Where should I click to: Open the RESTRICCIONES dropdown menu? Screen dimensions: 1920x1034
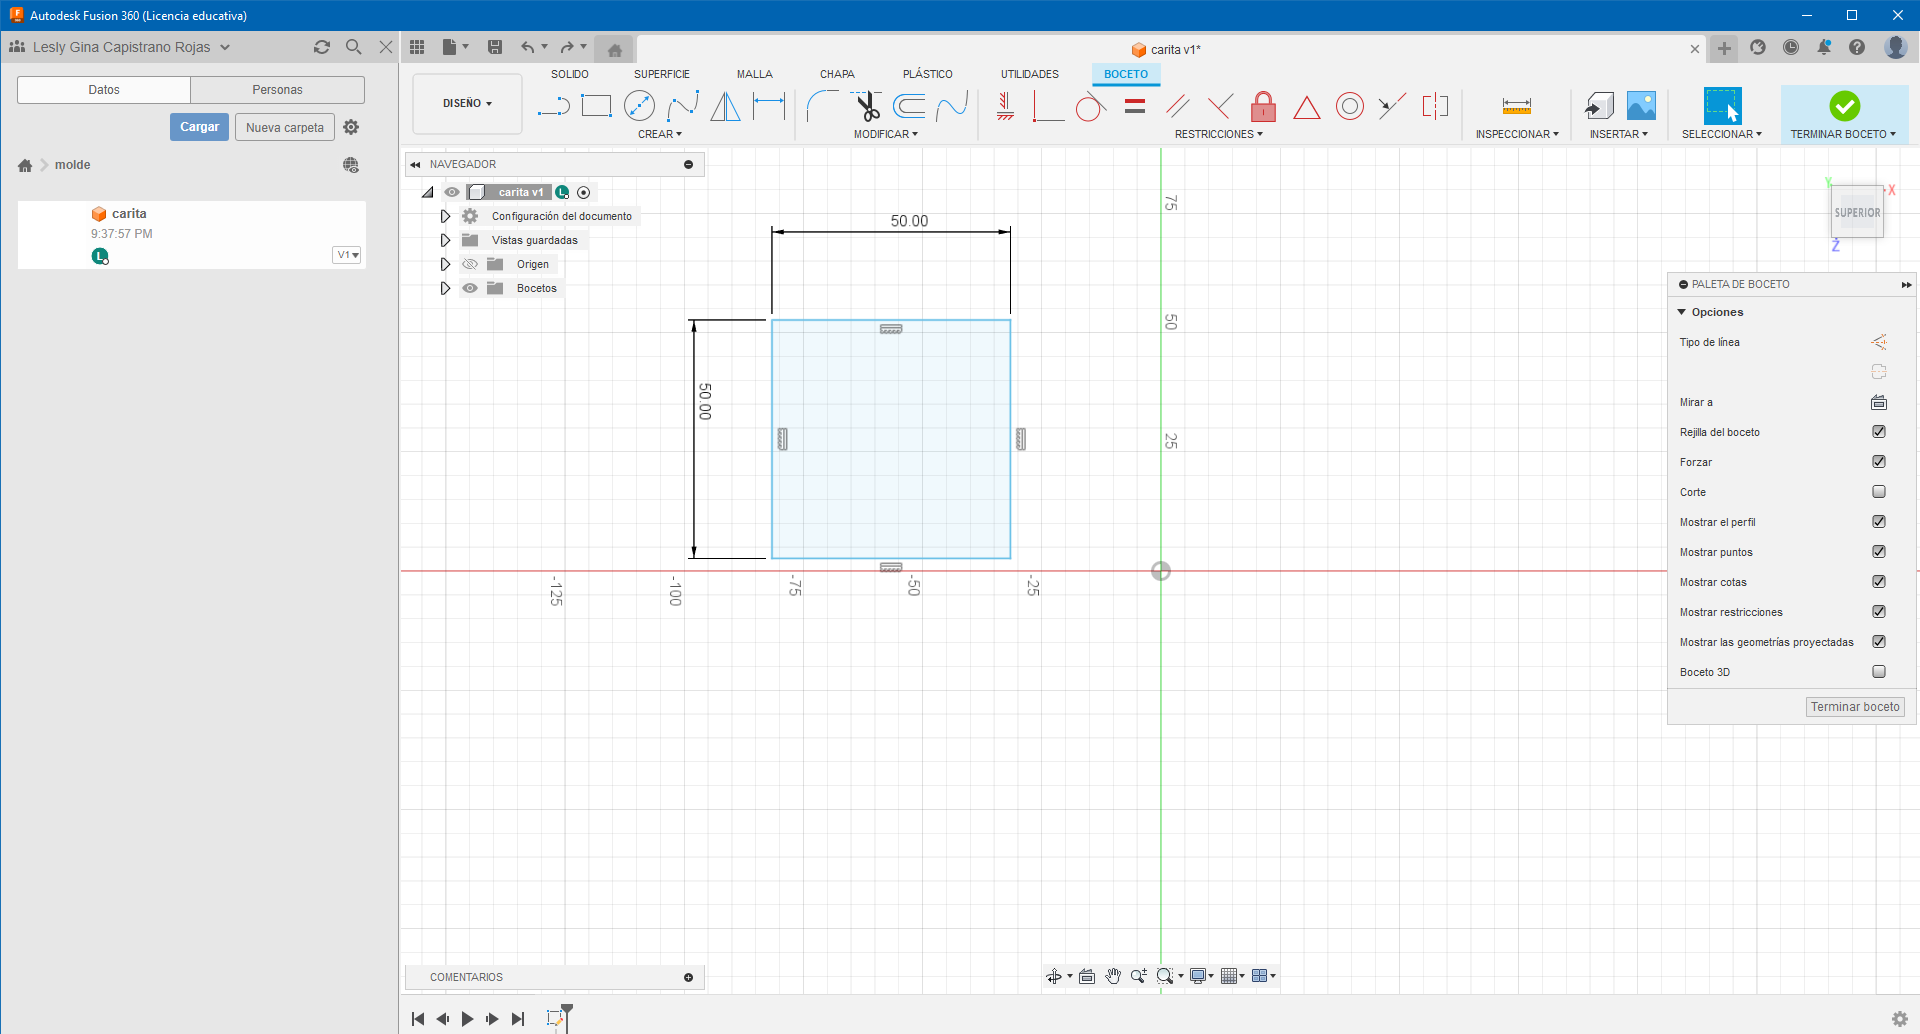pos(1219,134)
